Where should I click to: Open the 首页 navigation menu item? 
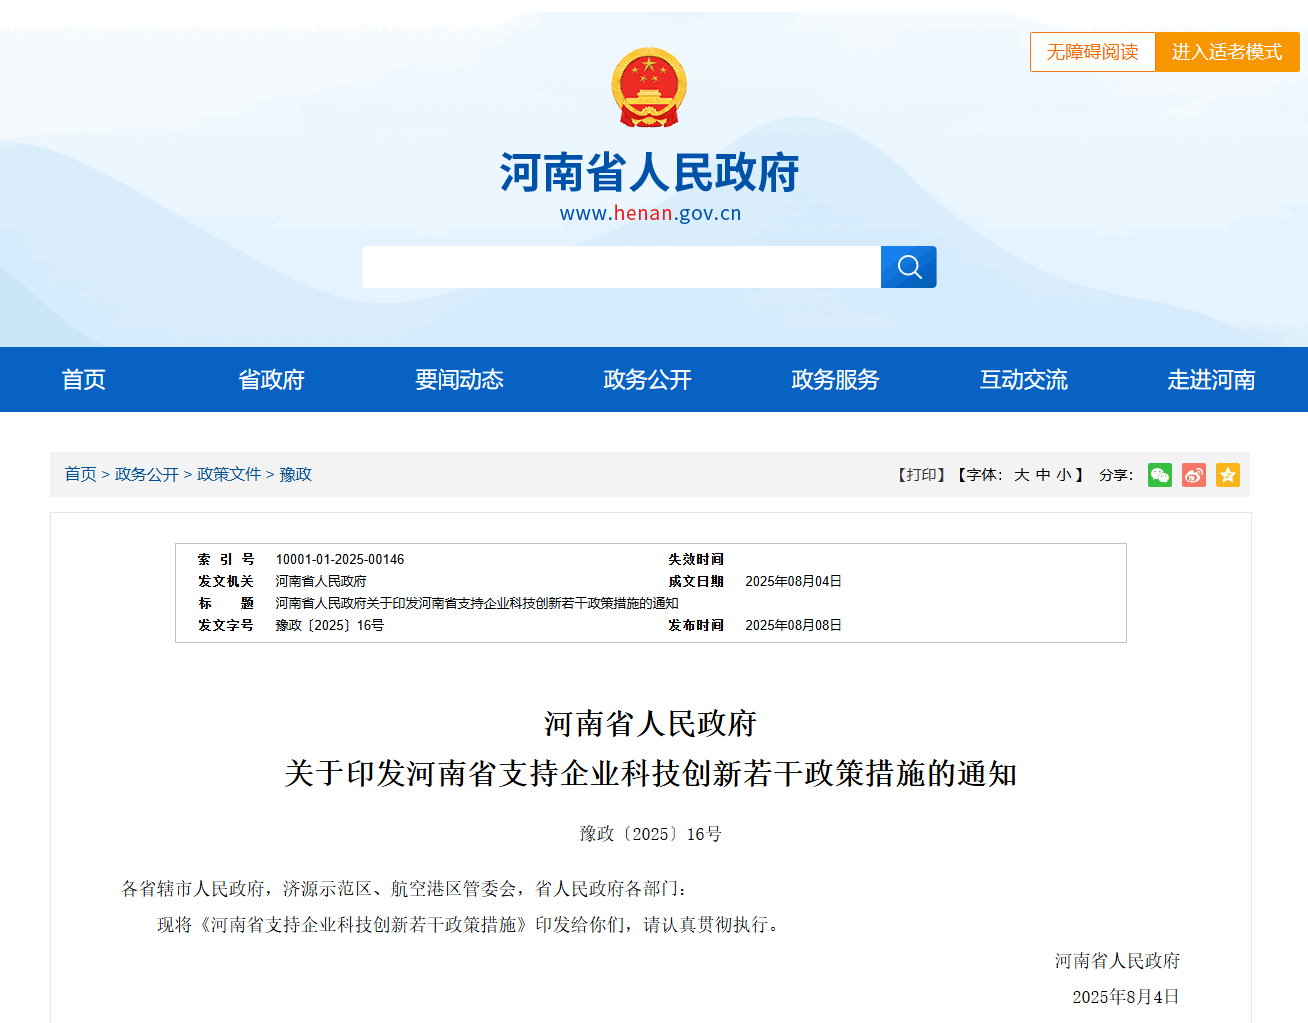tap(83, 380)
